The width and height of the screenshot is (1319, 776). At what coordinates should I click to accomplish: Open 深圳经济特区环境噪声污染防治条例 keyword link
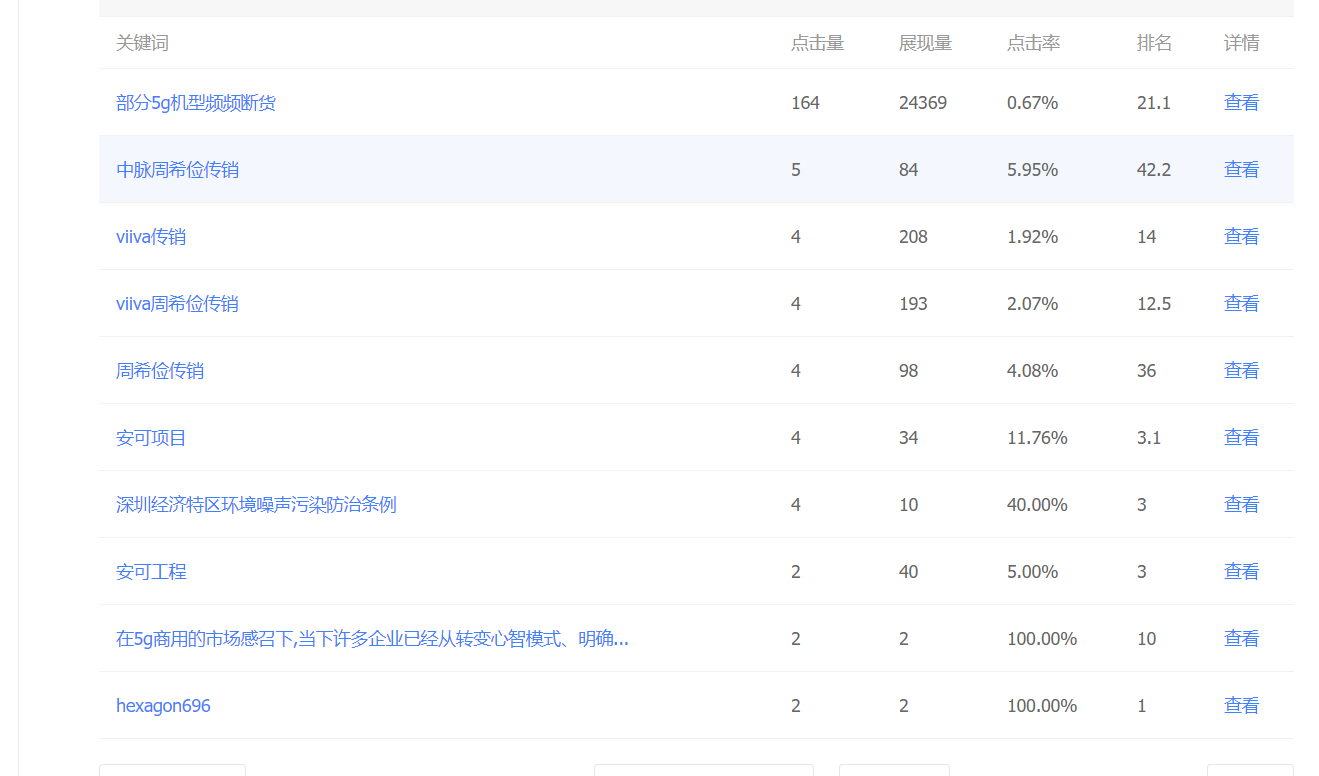click(256, 505)
